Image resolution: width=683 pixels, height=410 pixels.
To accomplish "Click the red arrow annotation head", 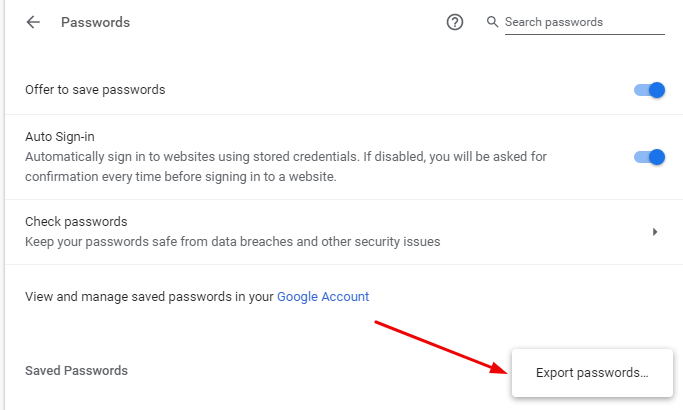I will (x=498, y=370).
